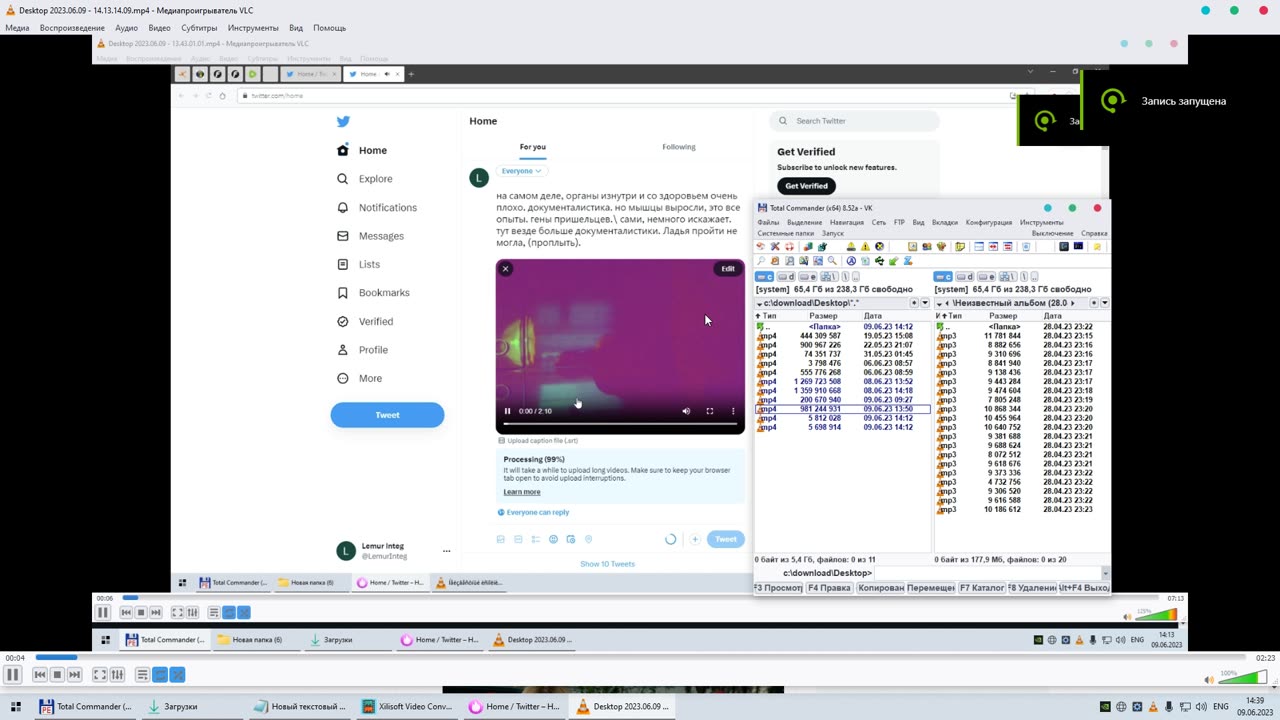Open Notifications in Twitter sidebar
The height and width of the screenshot is (720, 1280).
377,207
